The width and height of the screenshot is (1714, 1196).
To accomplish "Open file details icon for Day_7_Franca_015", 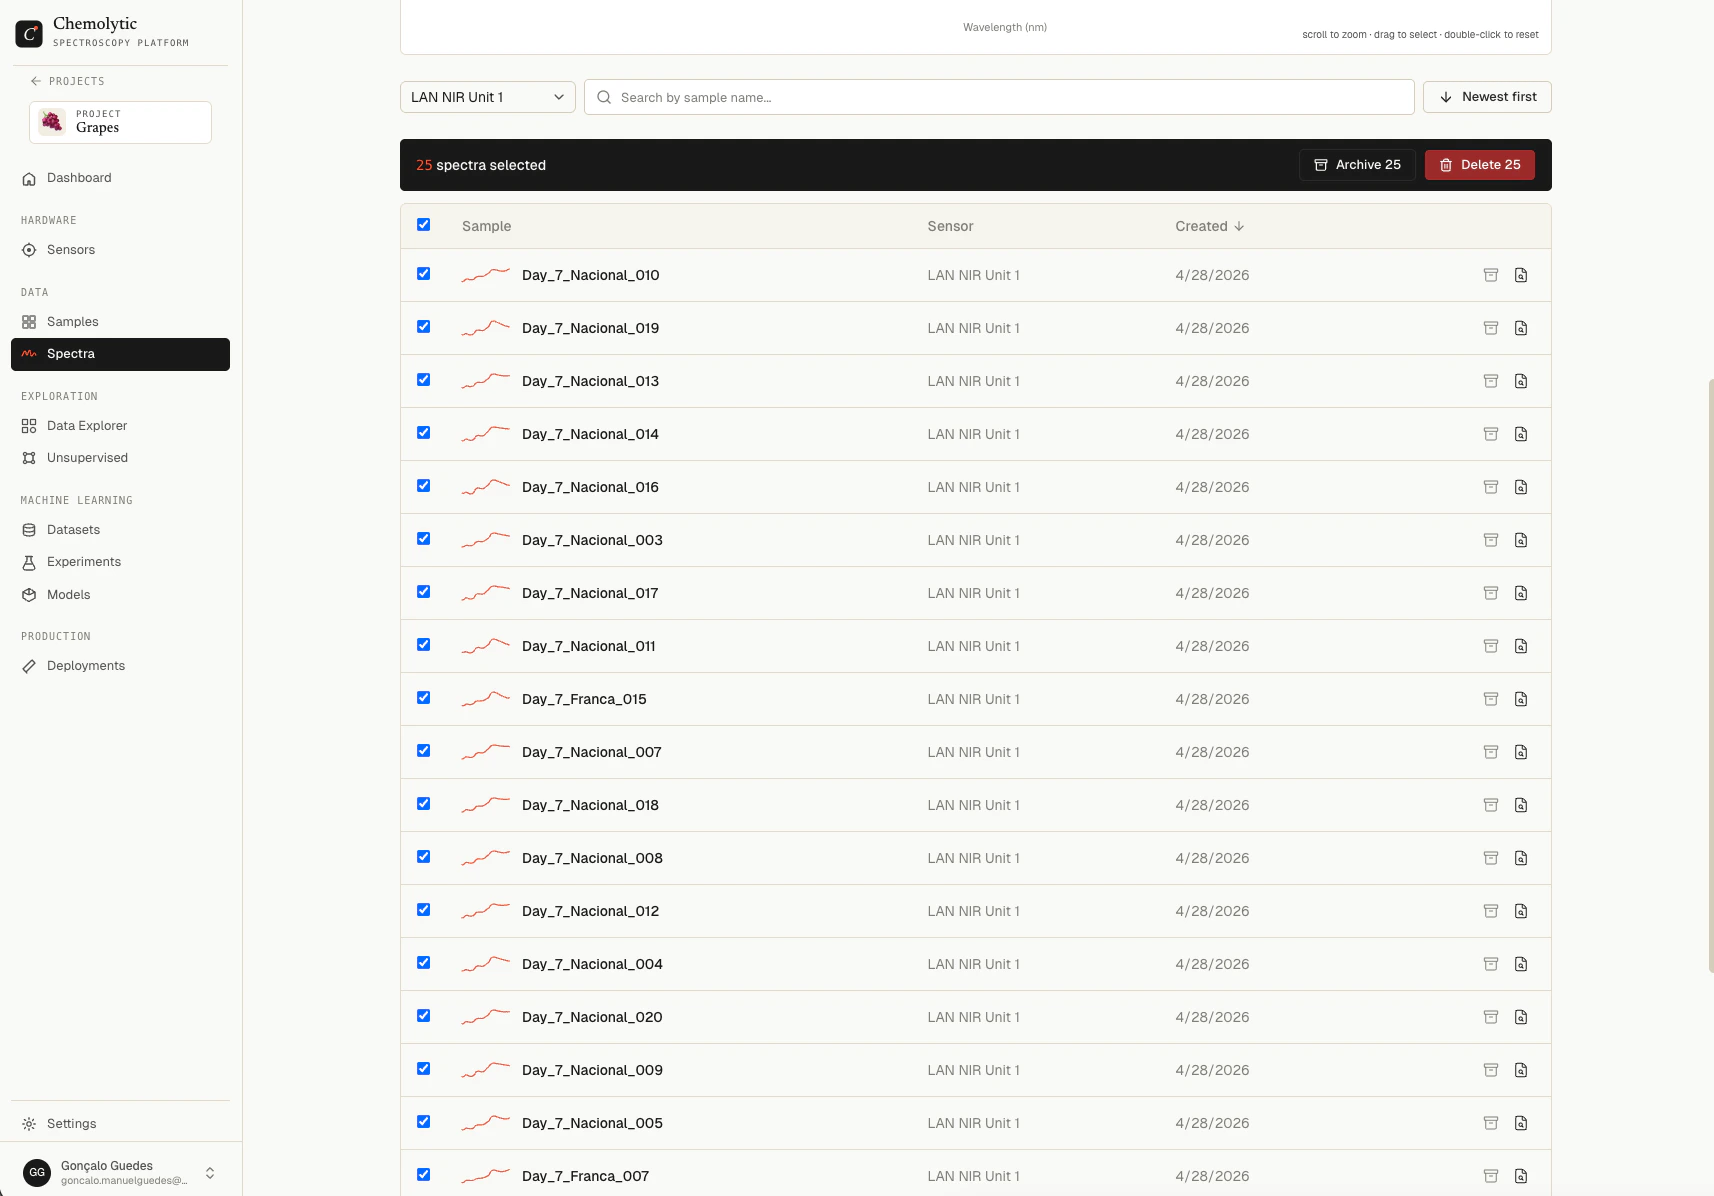I will [1521, 699].
